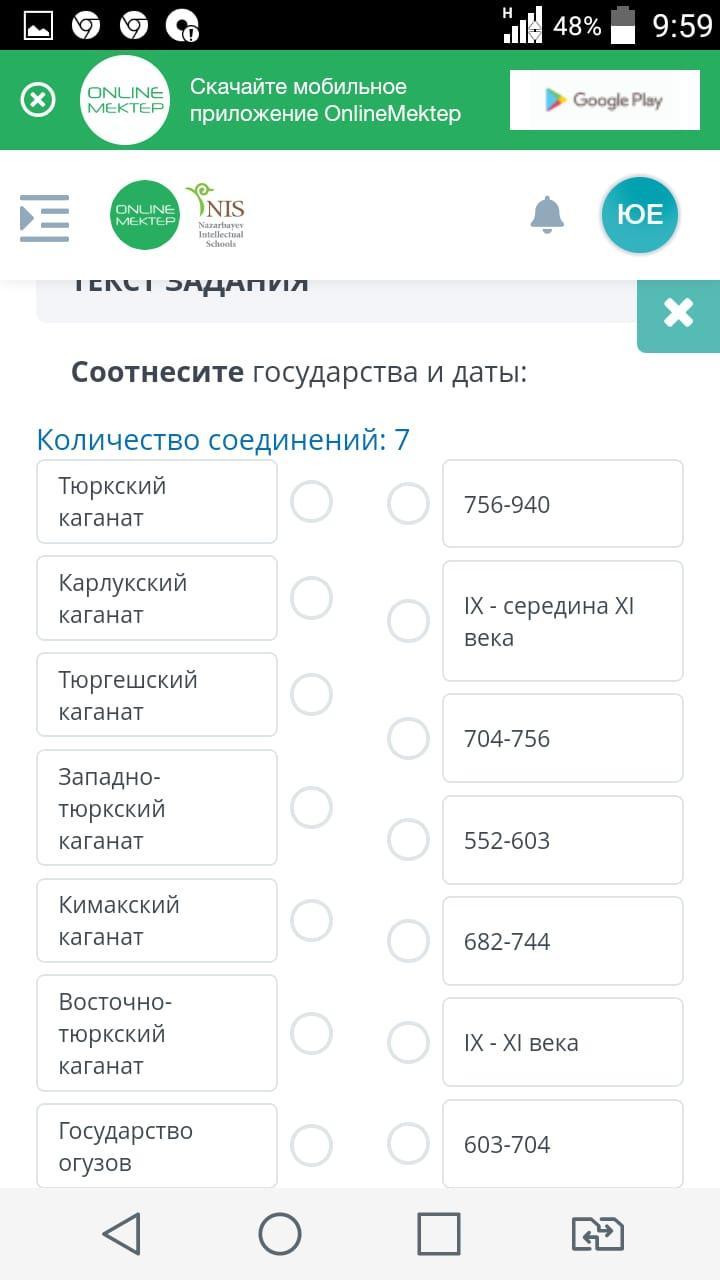Tap the IX - середина XI века box
The width and height of the screenshot is (720, 1280).
click(562, 621)
